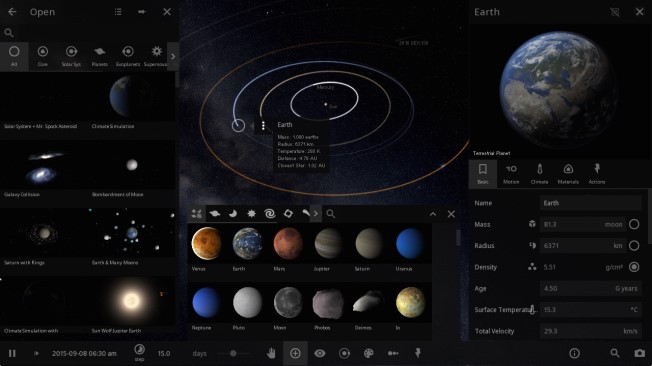
Task: Switch to the Materials tab
Action: [x=568, y=174]
